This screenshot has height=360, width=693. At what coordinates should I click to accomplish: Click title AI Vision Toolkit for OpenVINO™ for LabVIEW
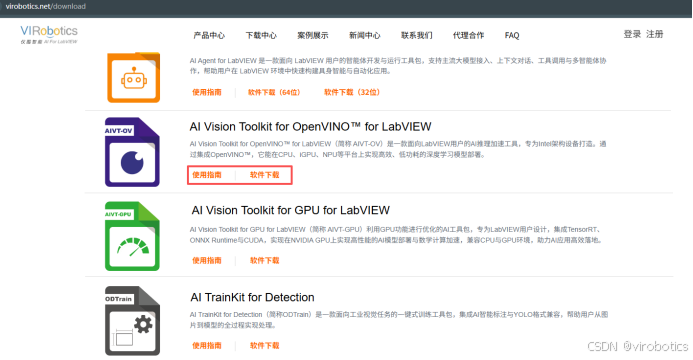point(310,127)
